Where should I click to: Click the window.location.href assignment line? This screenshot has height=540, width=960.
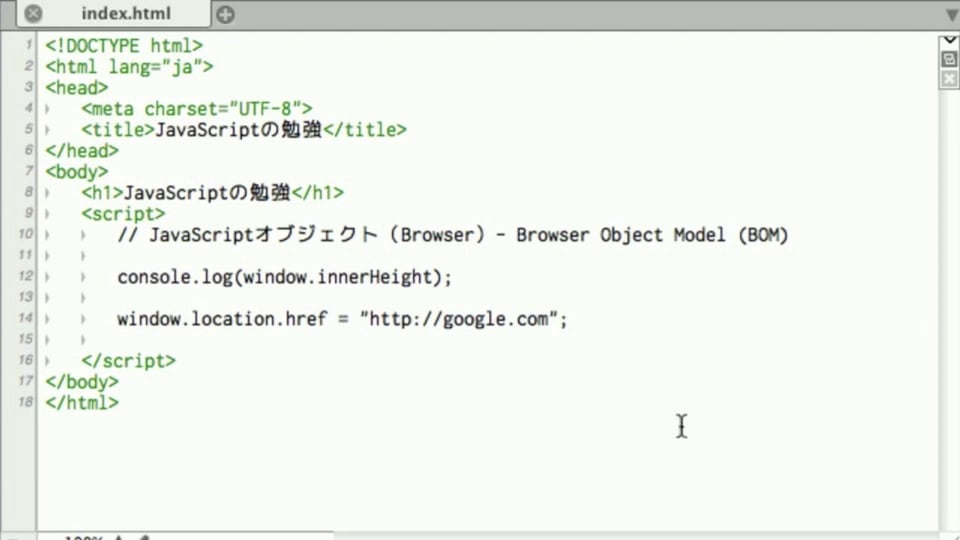pyautogui.click(x=342, y=319)
